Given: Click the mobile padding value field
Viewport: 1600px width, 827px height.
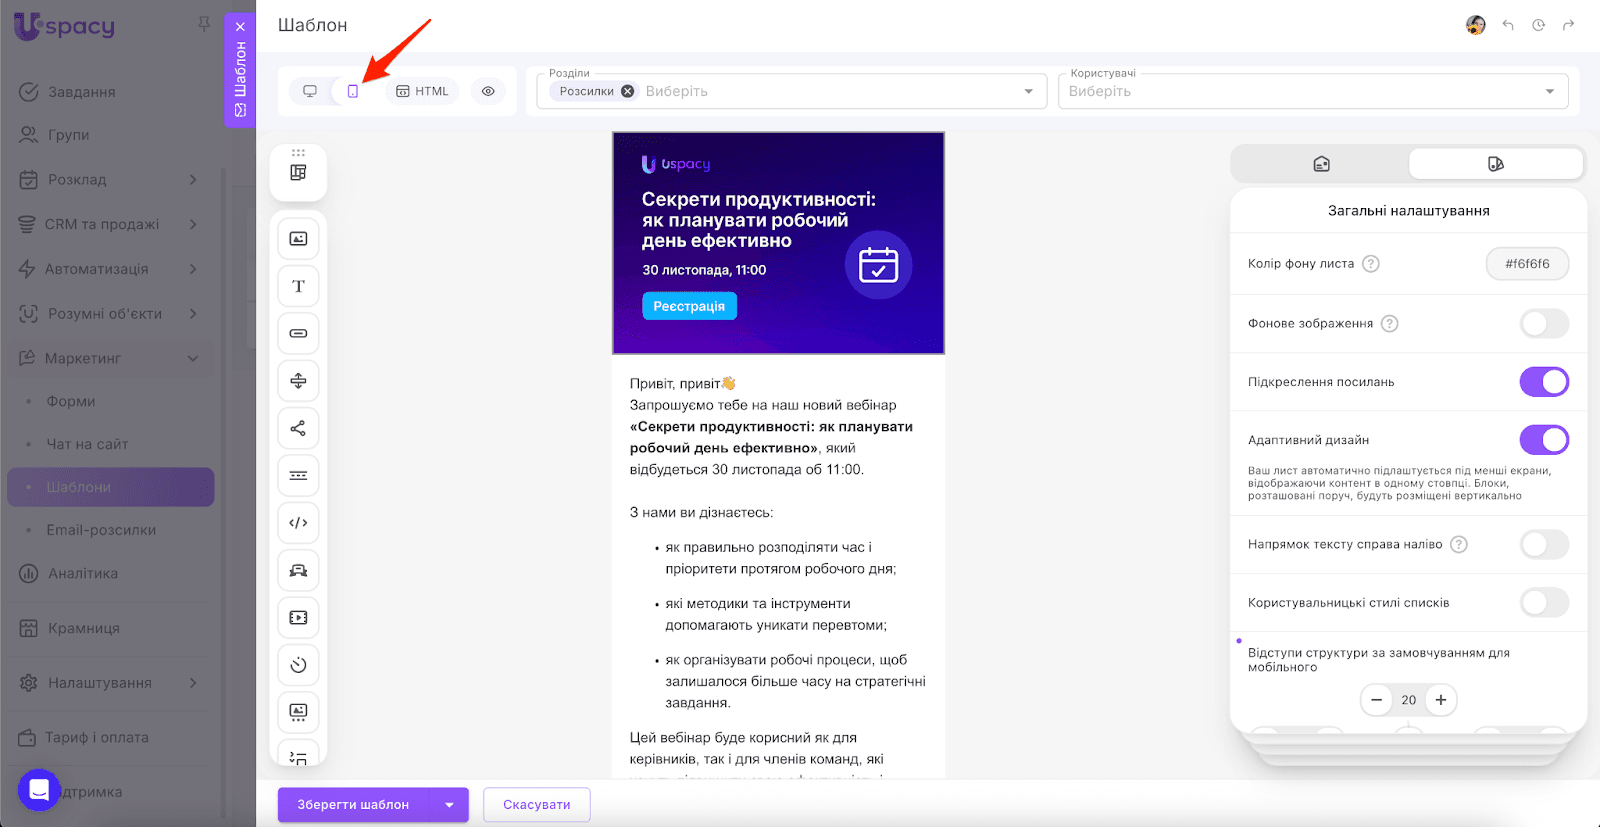Looking at the screenshot, I should (1409, 700).
